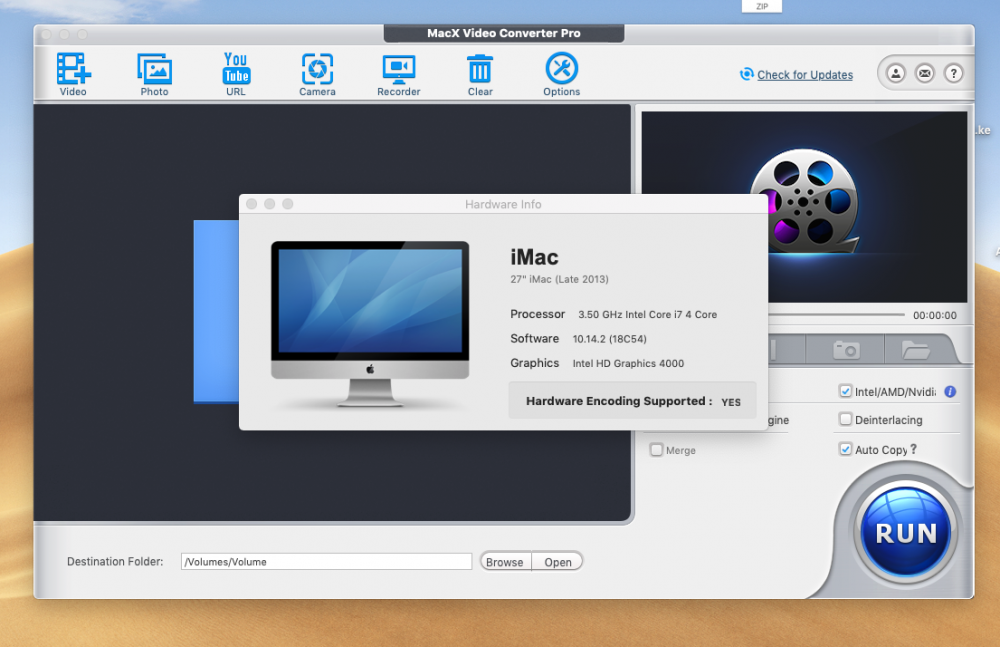Click the Intel HD Graphics 4000 value
Screen dimensions: 1000x647
(x=628, y=363)
